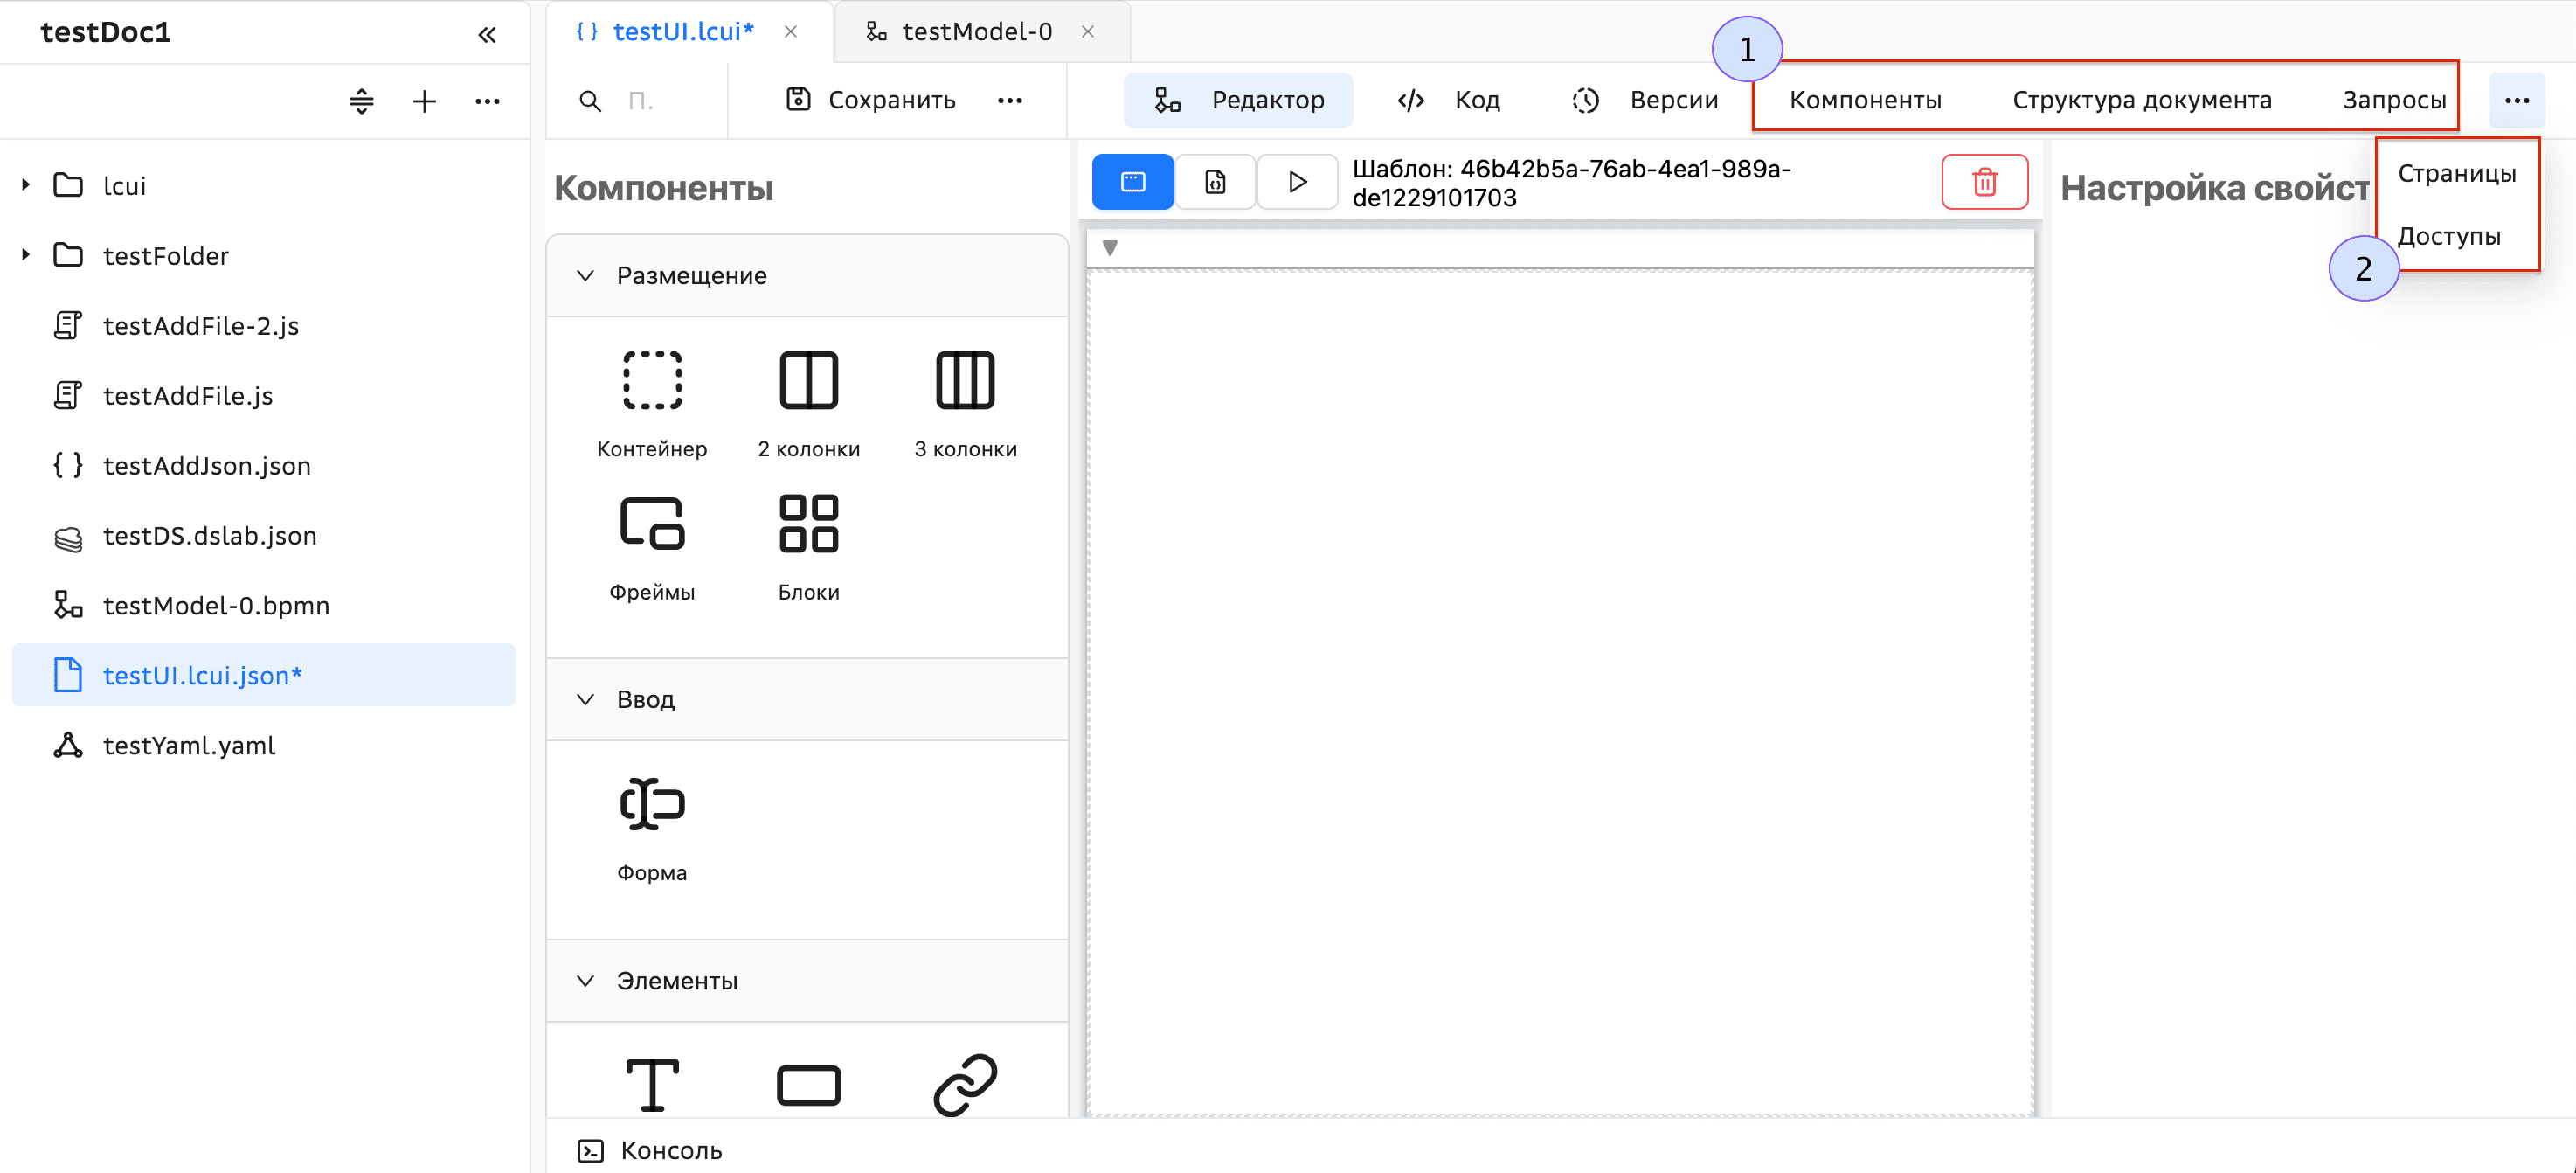Expand the lcui folder
The width and height of the screenshot is (2576, 1173).
26,185
